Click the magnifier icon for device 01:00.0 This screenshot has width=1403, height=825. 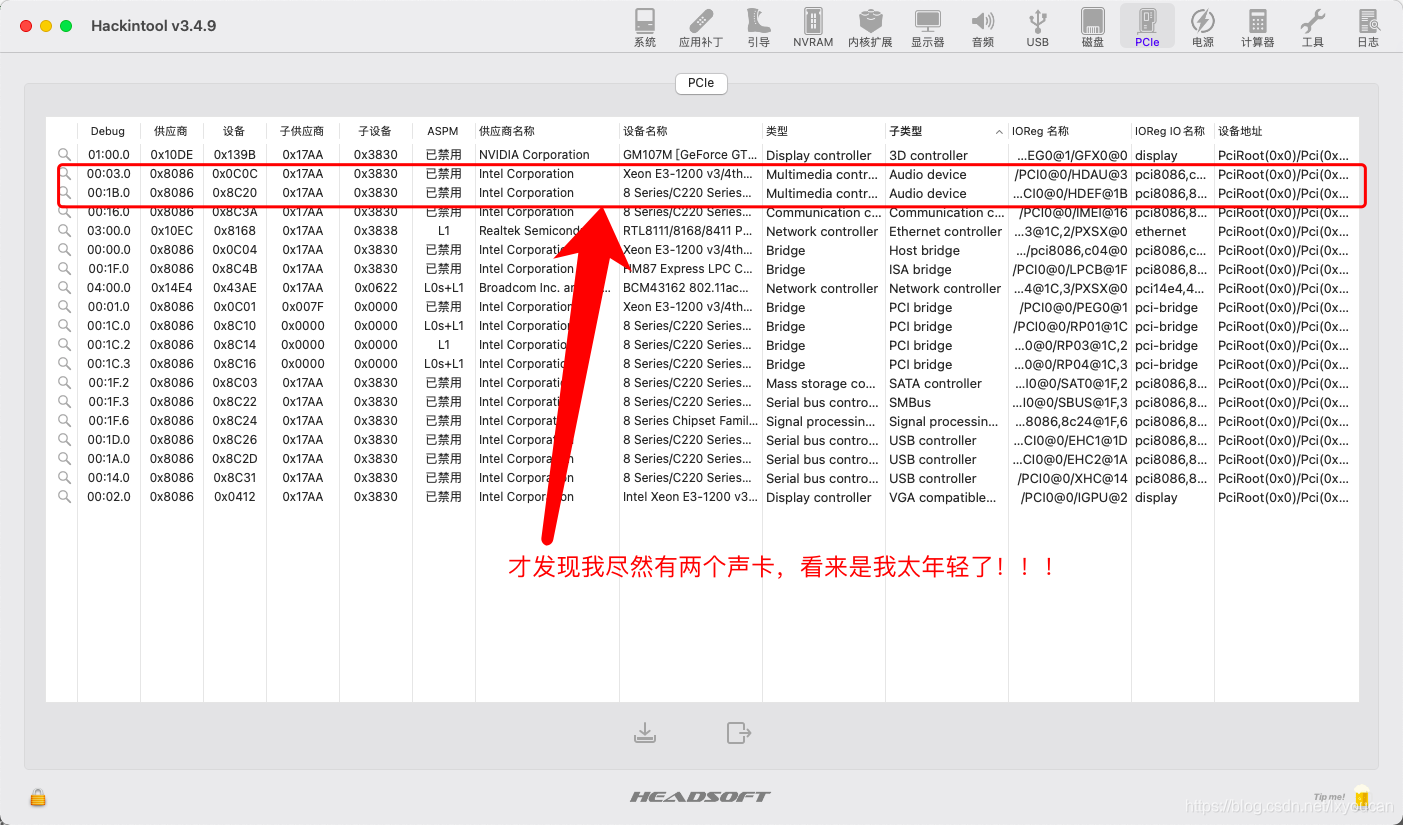64,155
